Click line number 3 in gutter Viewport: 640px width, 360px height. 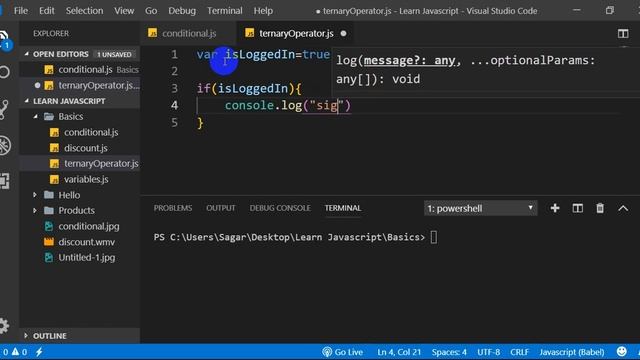(x=174, y=88)
